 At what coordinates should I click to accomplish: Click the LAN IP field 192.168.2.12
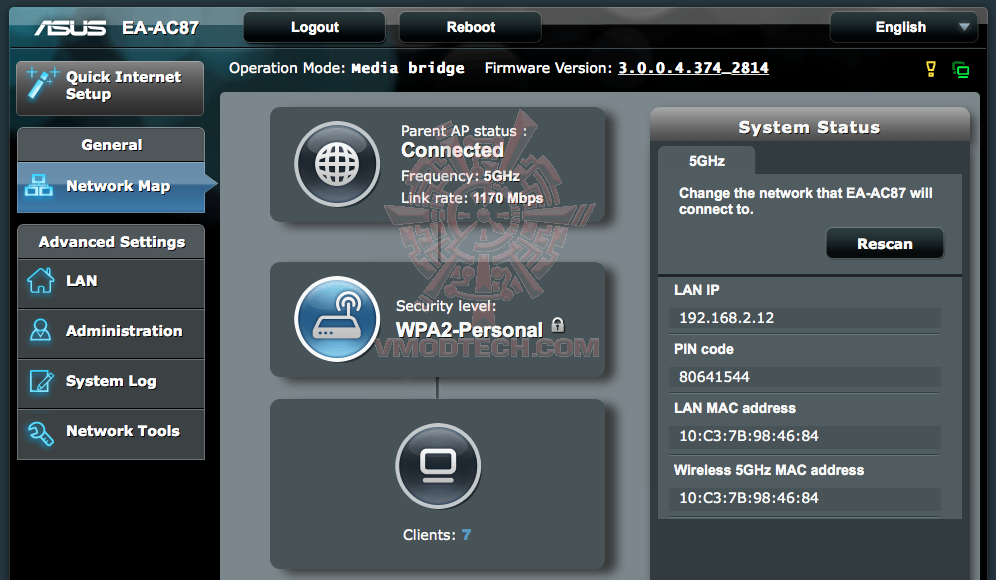(804, 318)
